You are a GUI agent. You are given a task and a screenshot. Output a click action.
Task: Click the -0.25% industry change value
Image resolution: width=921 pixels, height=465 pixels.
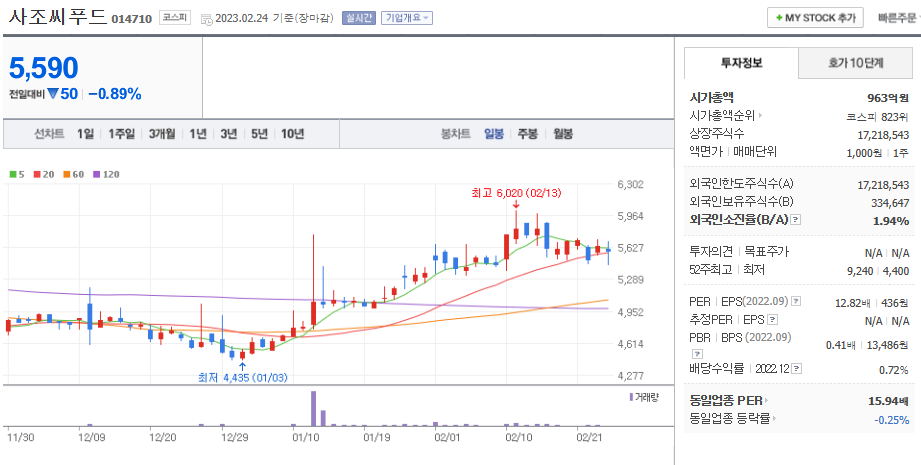pyautogui.click(x=892, y=420)
